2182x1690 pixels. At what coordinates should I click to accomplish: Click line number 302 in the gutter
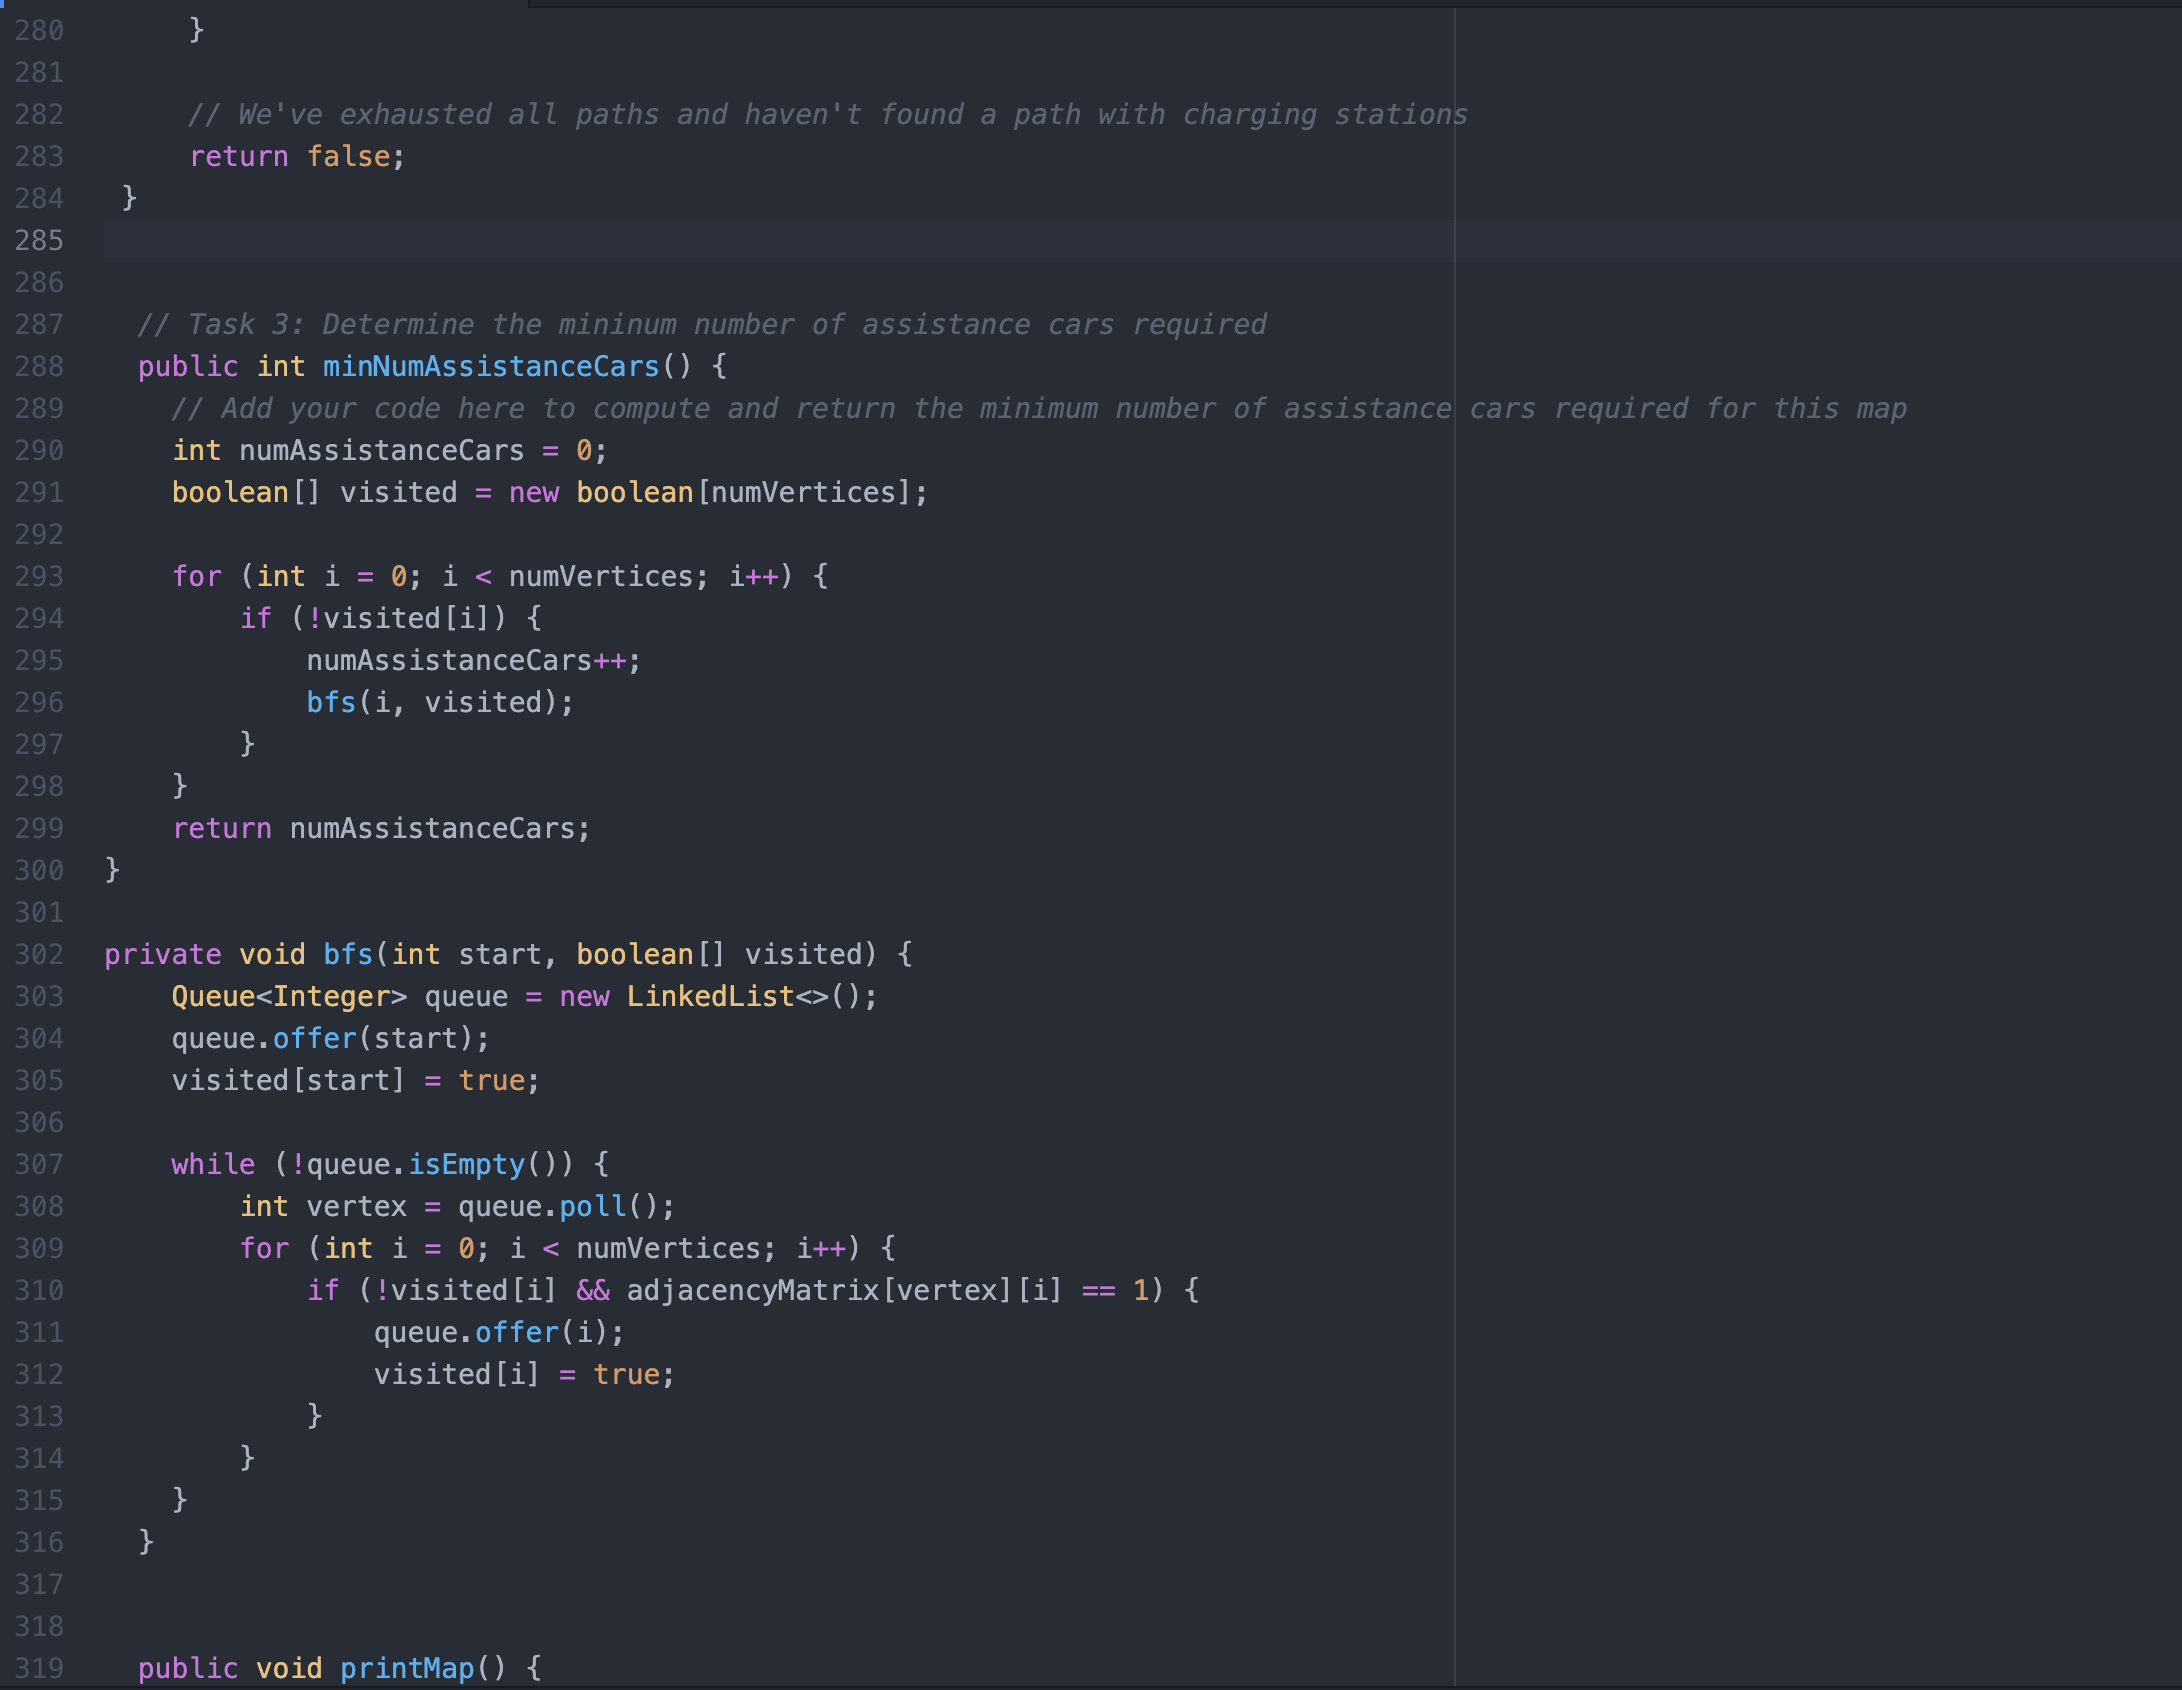(40, 953)
